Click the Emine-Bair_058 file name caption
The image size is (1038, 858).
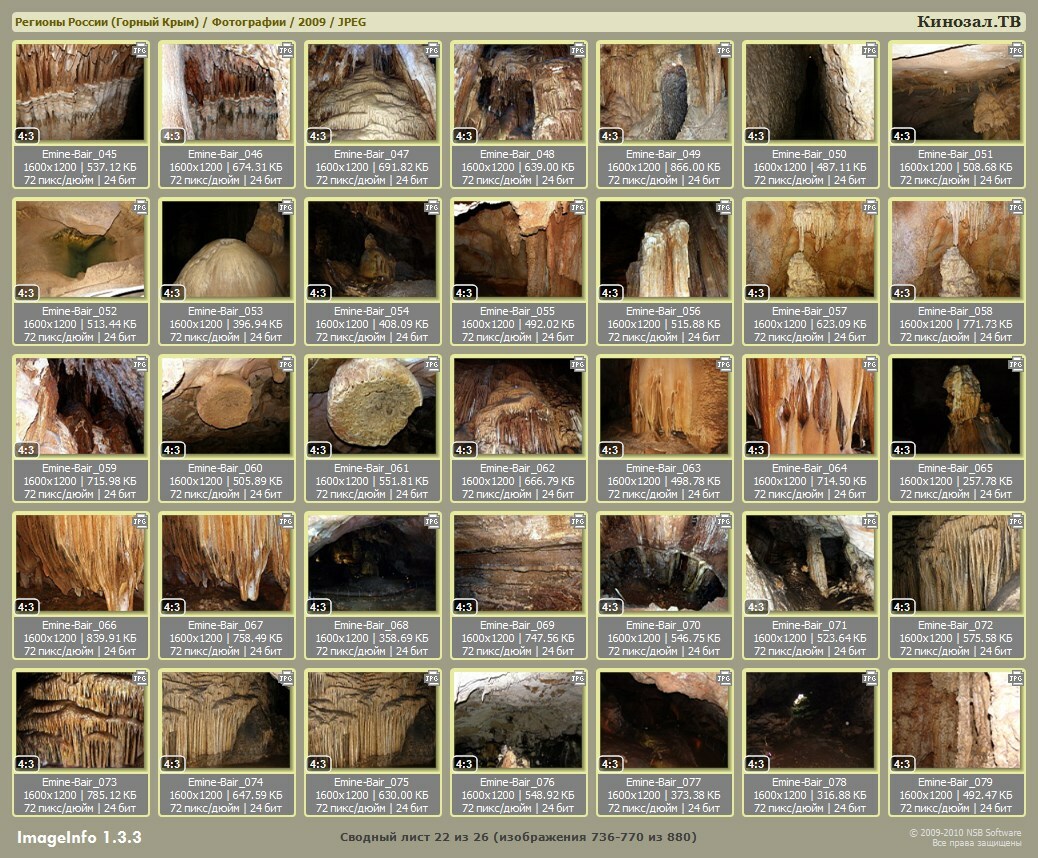pos(956,311)
